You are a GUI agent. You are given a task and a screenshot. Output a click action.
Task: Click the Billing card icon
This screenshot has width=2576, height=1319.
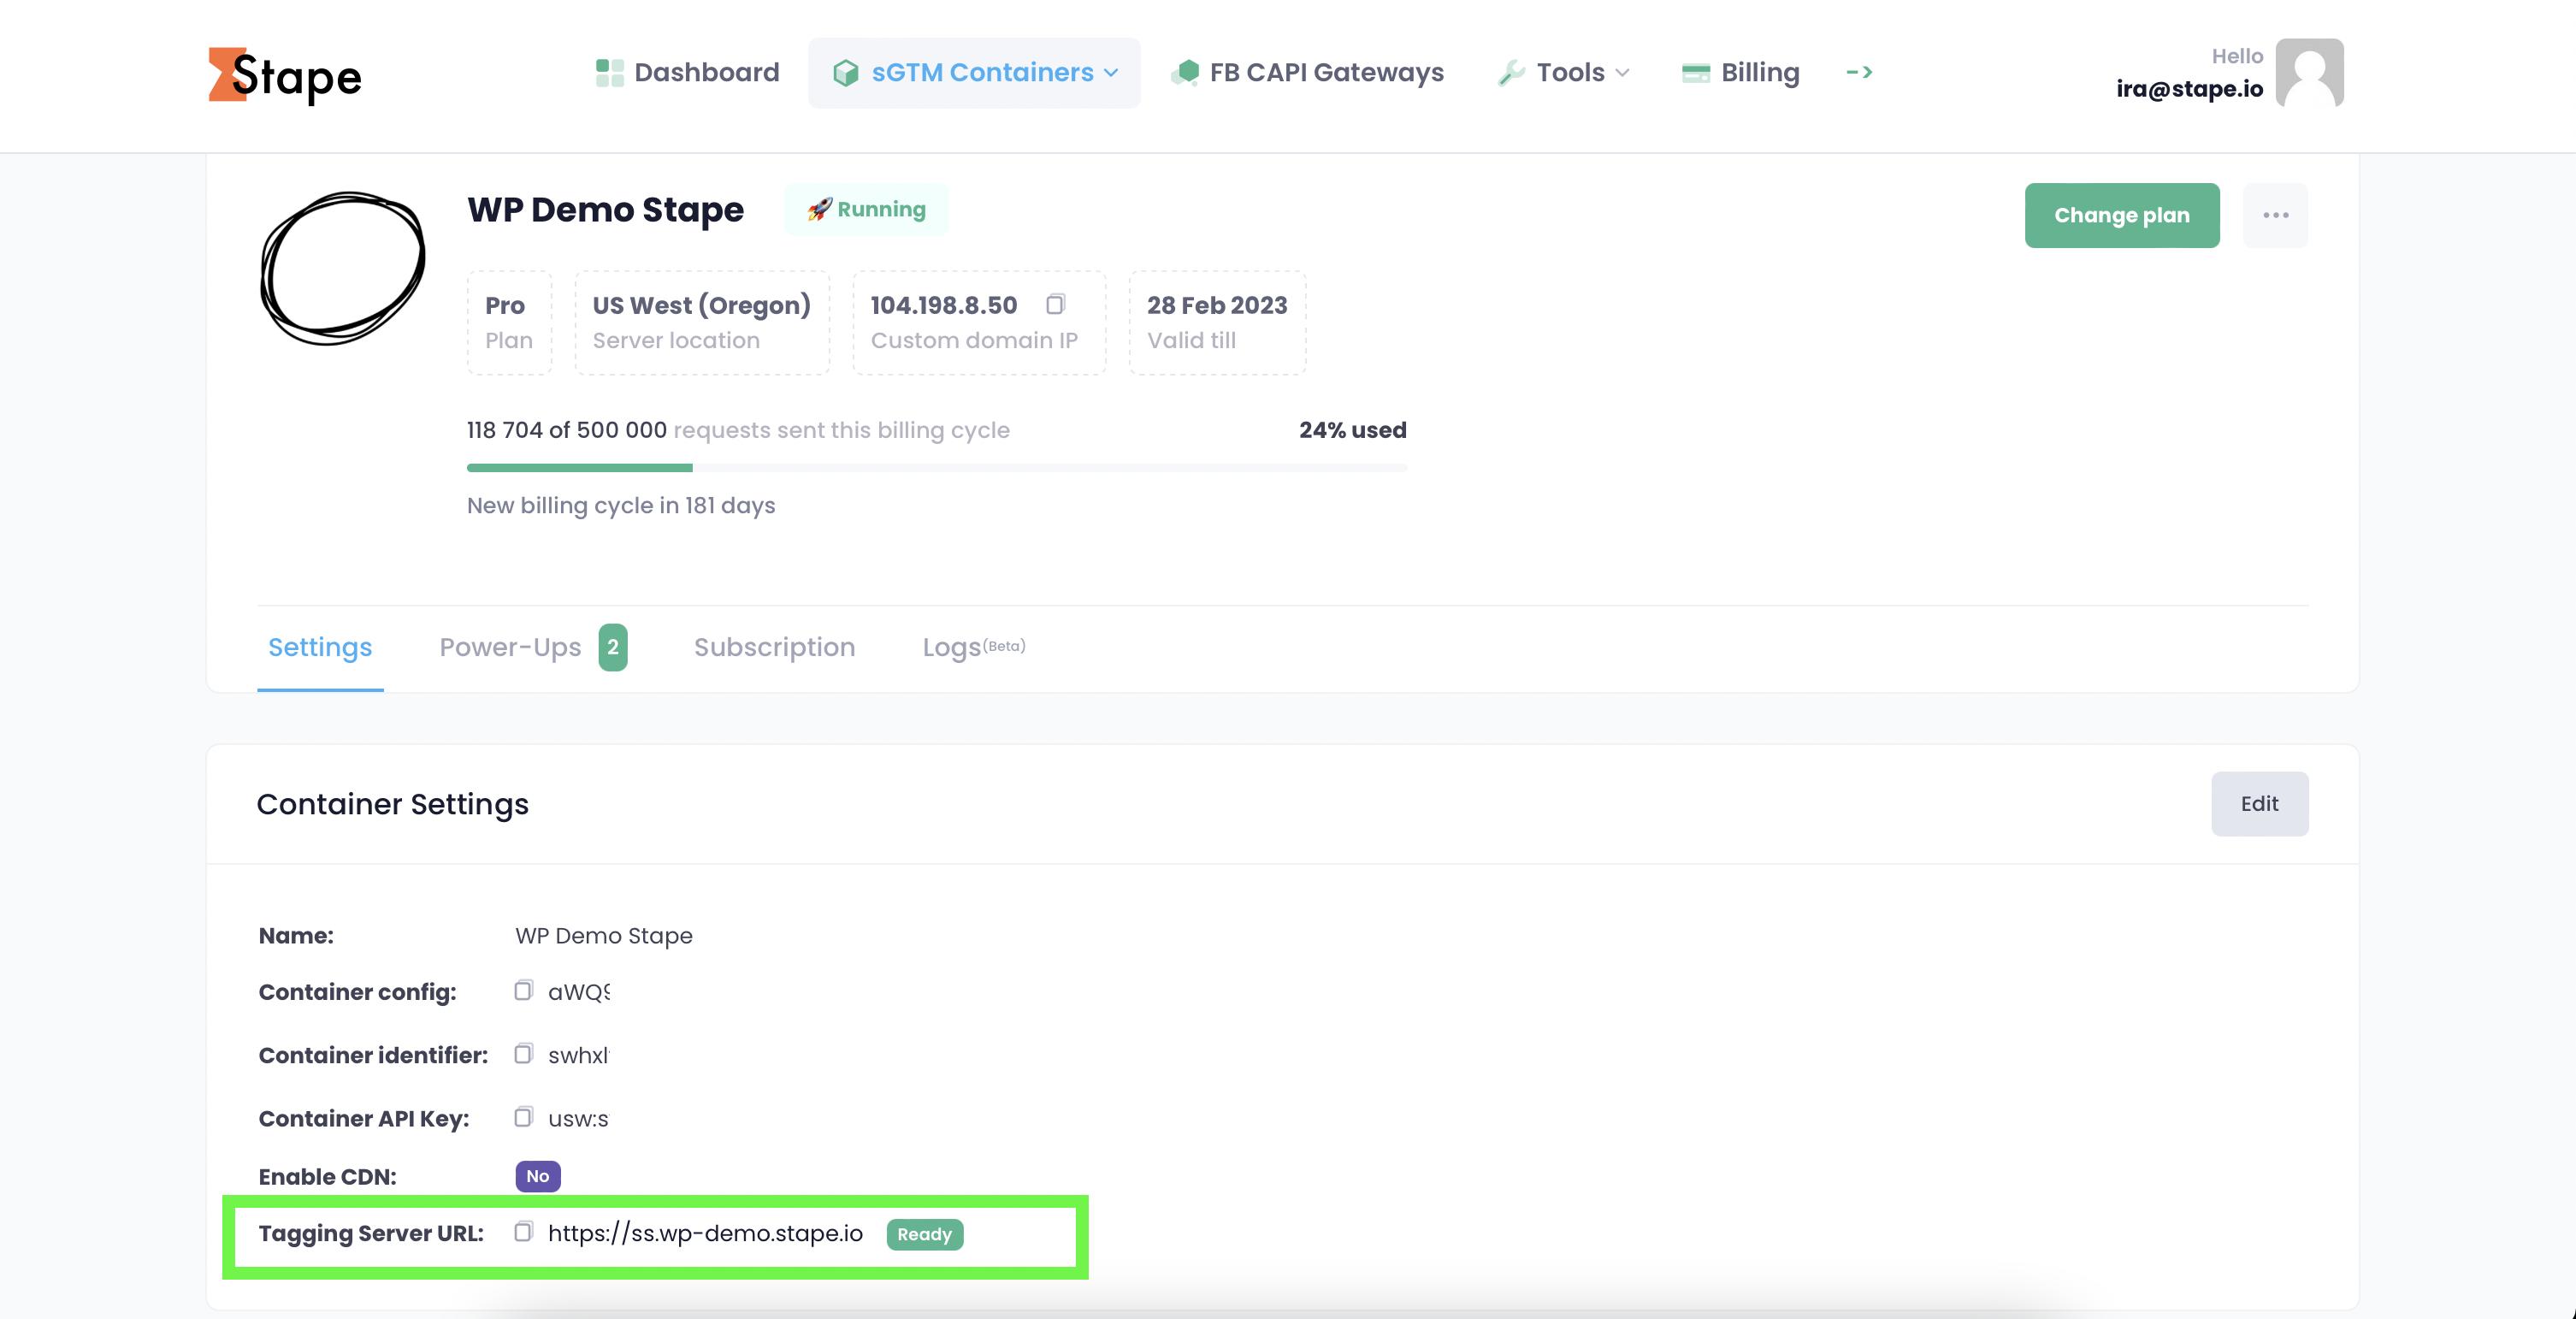coord(1696,72)
